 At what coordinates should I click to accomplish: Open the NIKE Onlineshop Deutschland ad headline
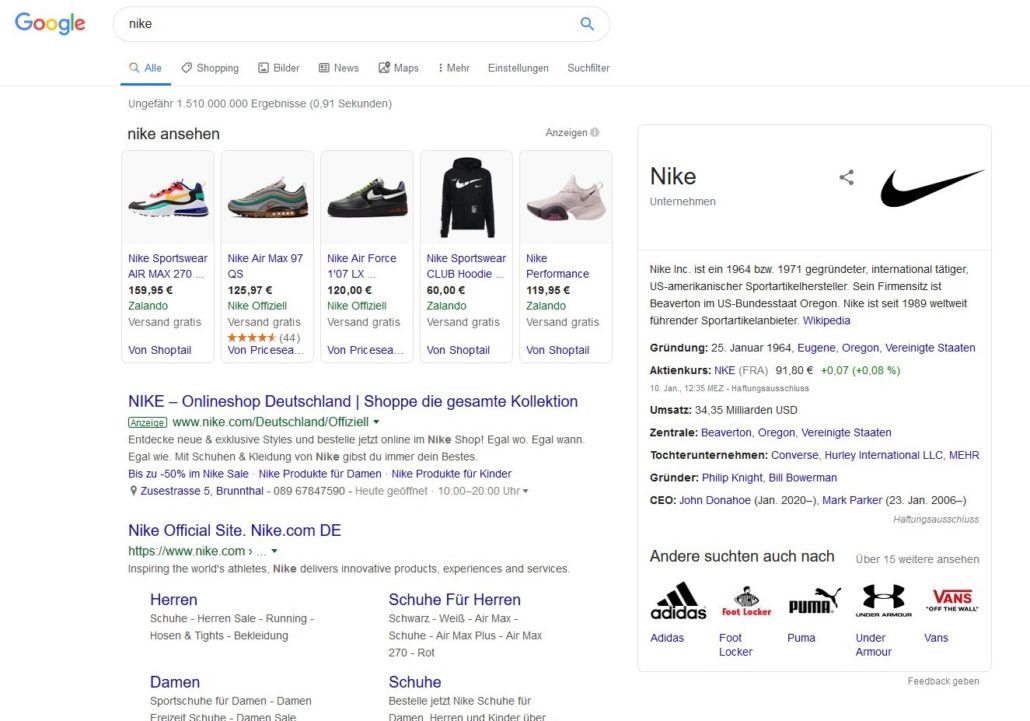[x=353, y=401]
